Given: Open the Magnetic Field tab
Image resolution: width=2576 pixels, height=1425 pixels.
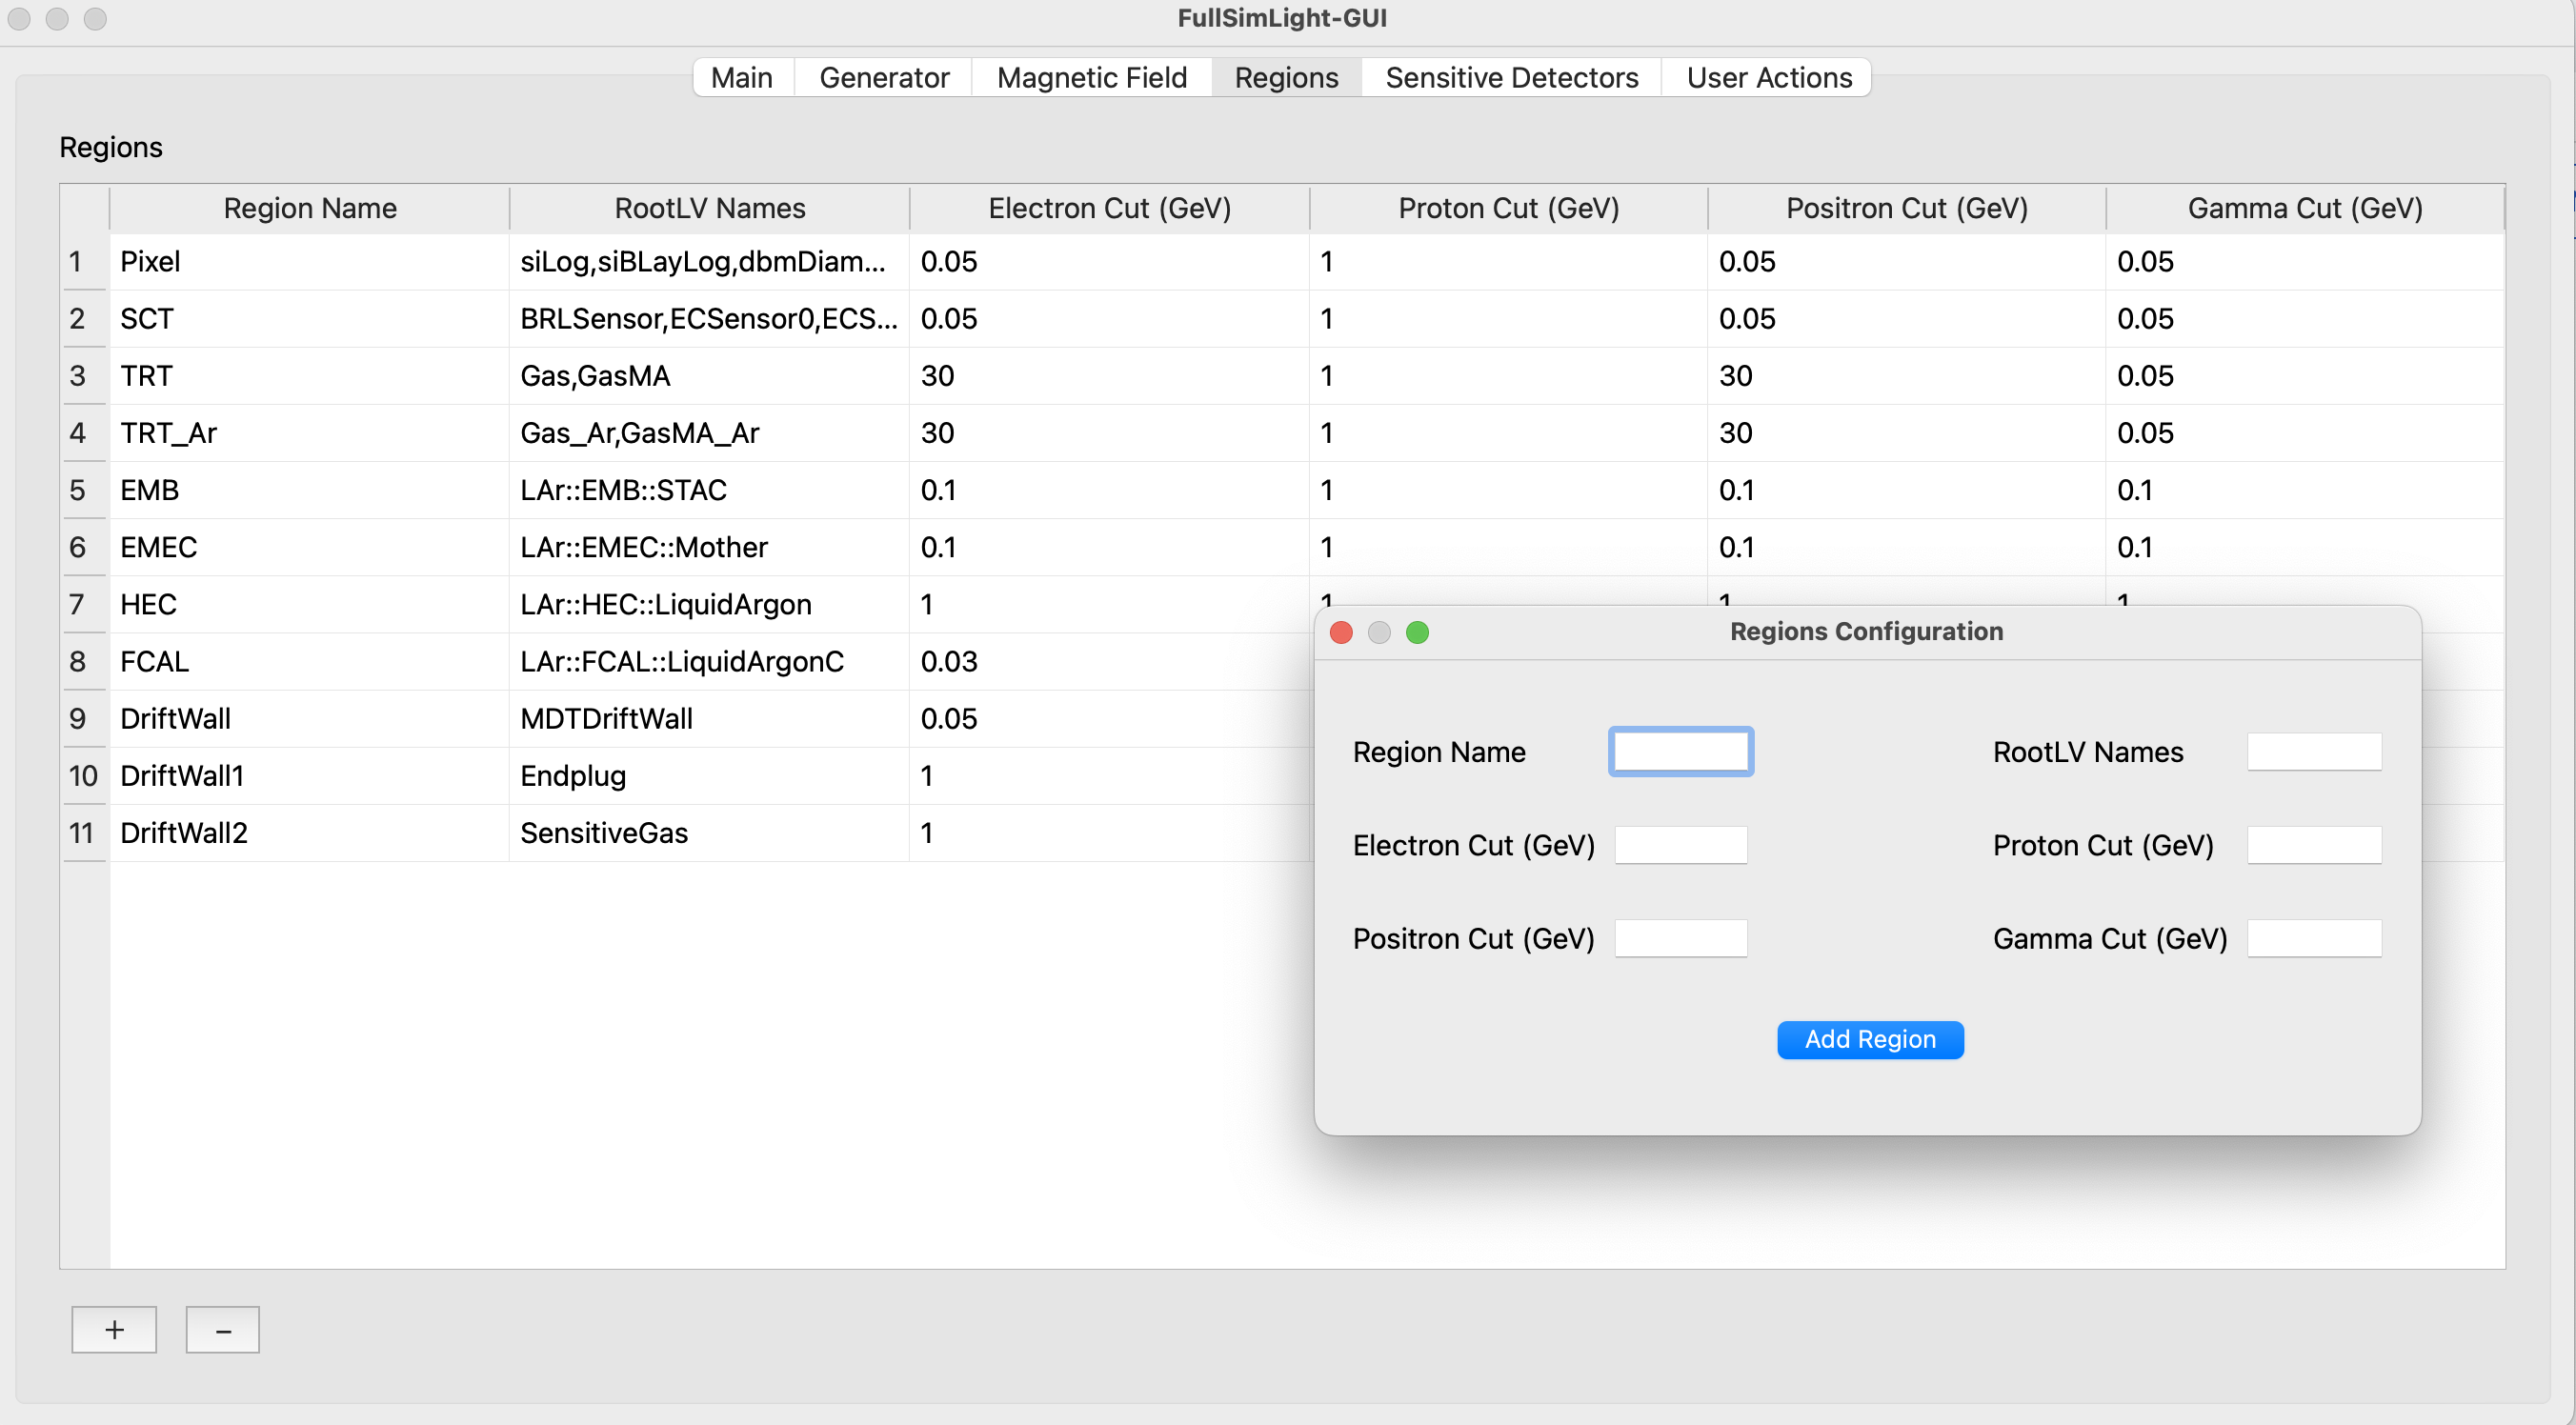Looking at the screenshot, I should 1092,77.
